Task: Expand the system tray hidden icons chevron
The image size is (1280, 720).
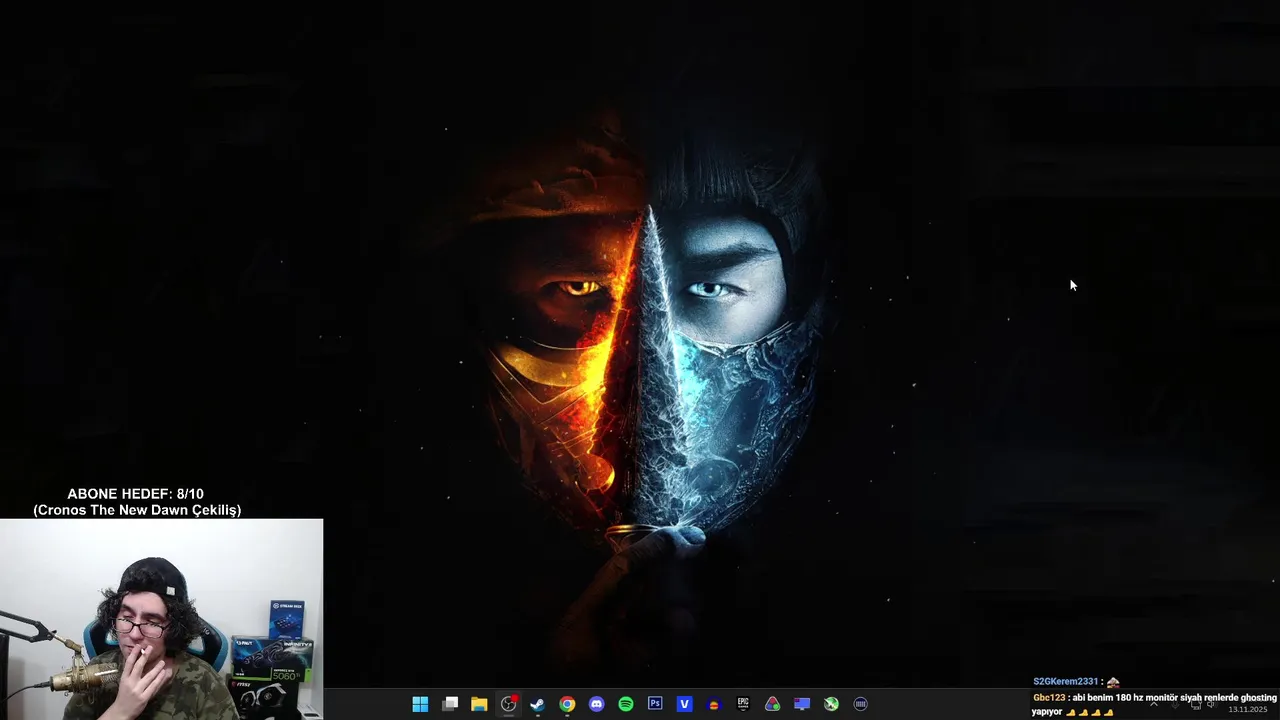Action: tap(1153, 704)
